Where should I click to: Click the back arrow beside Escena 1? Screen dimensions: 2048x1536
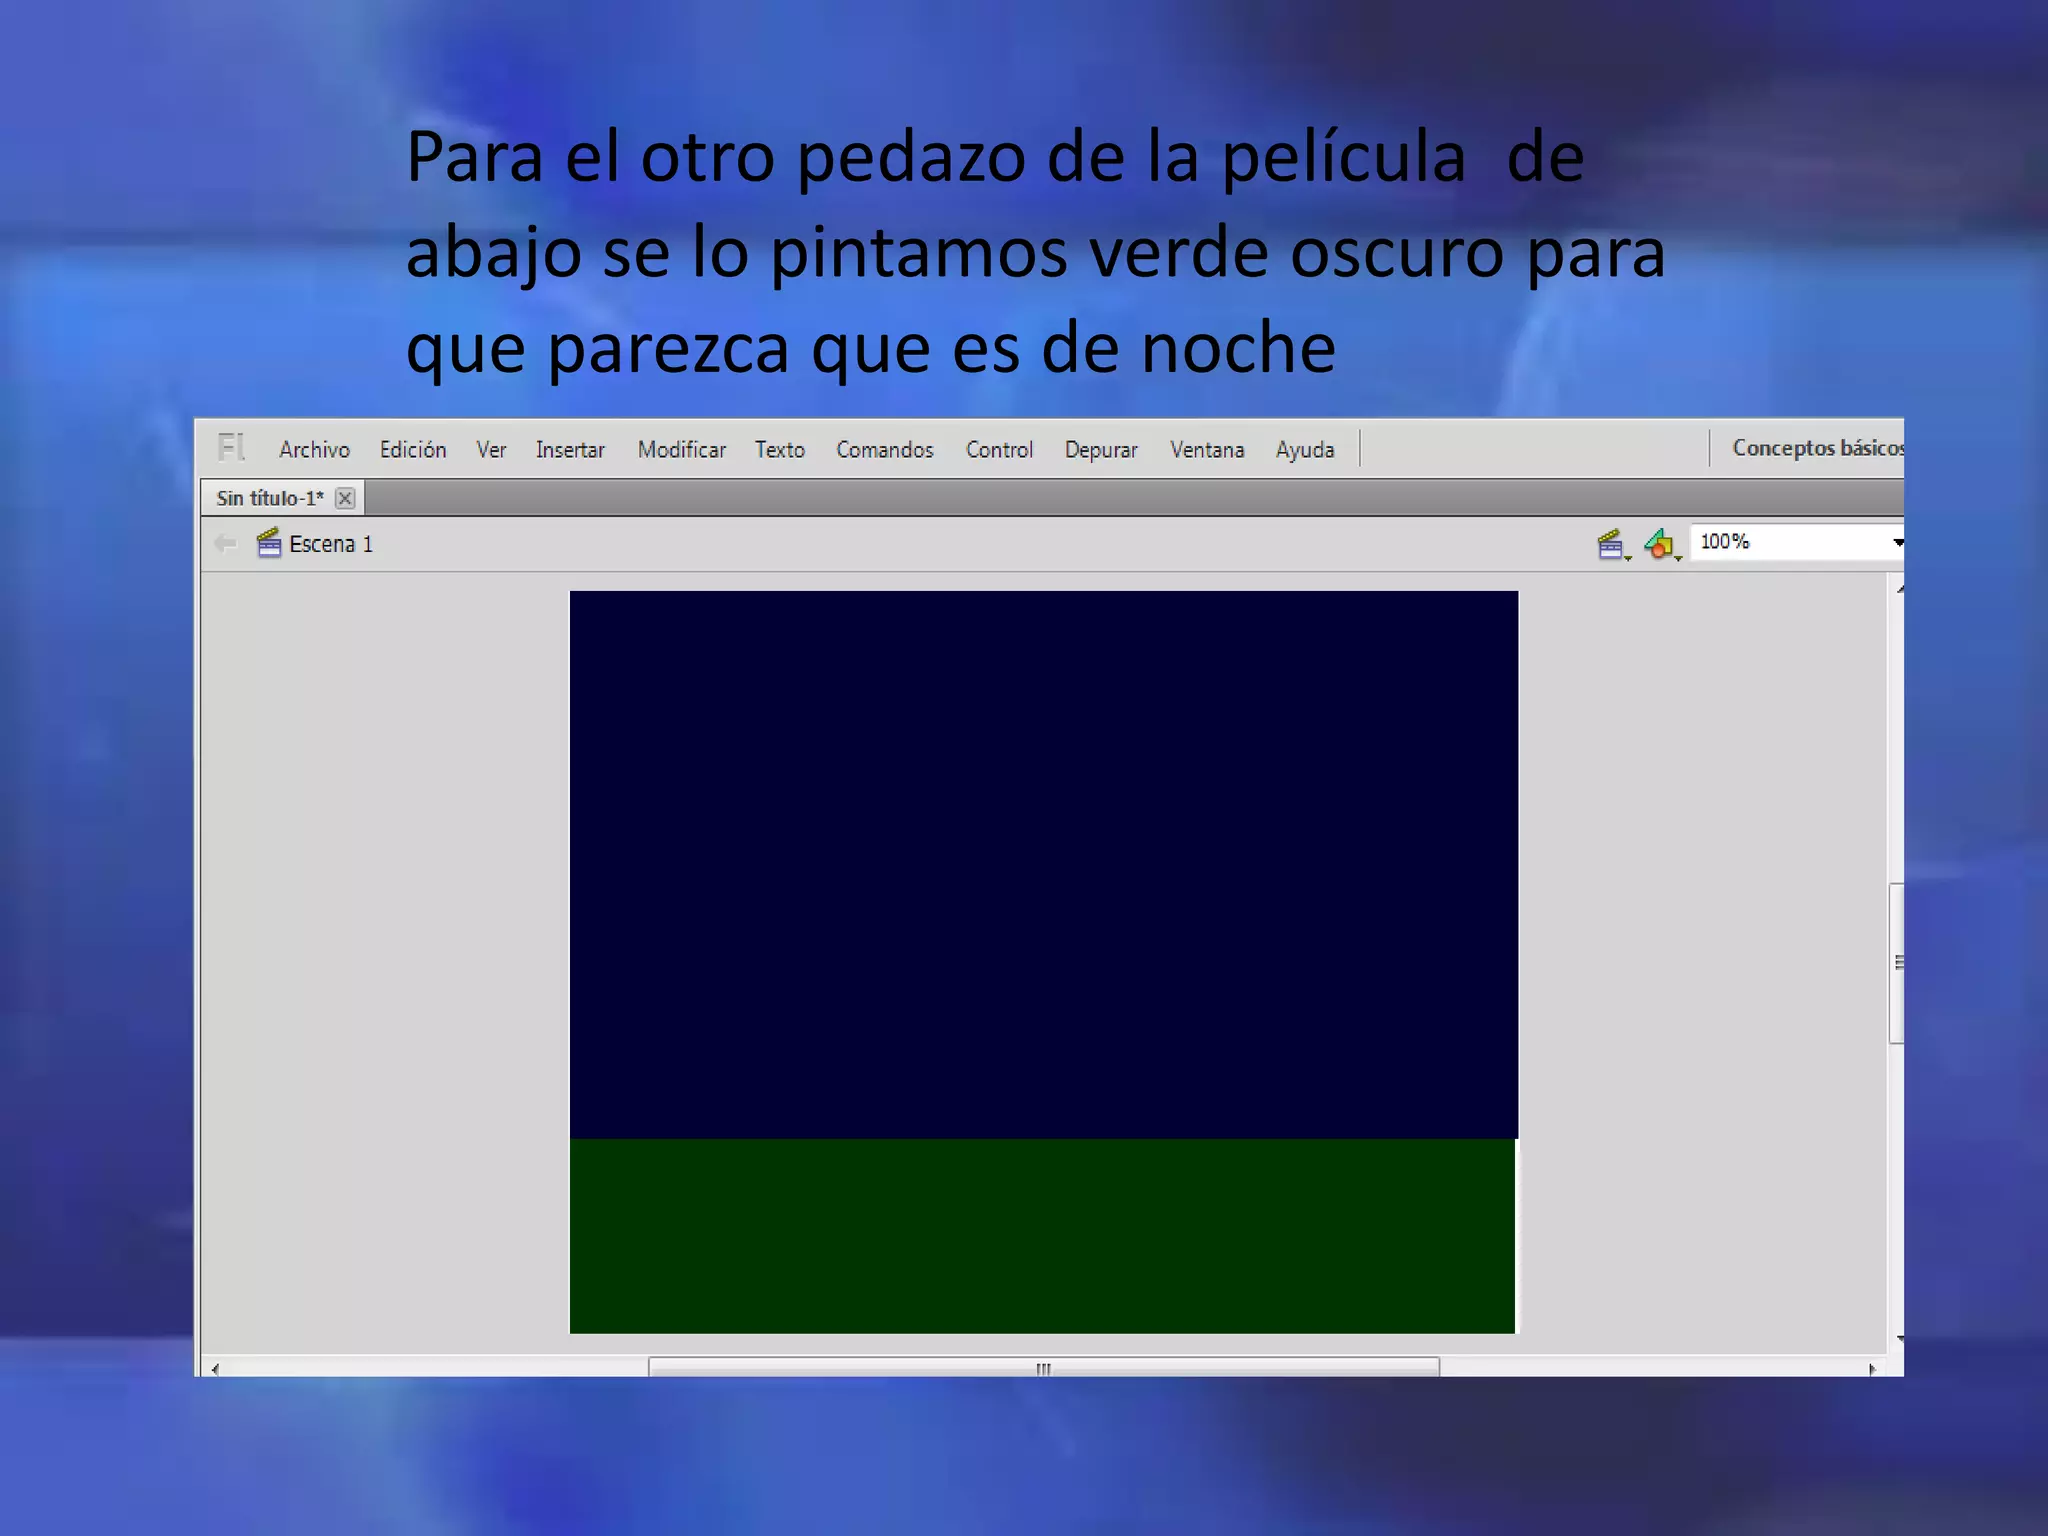[x=225, y=543]
